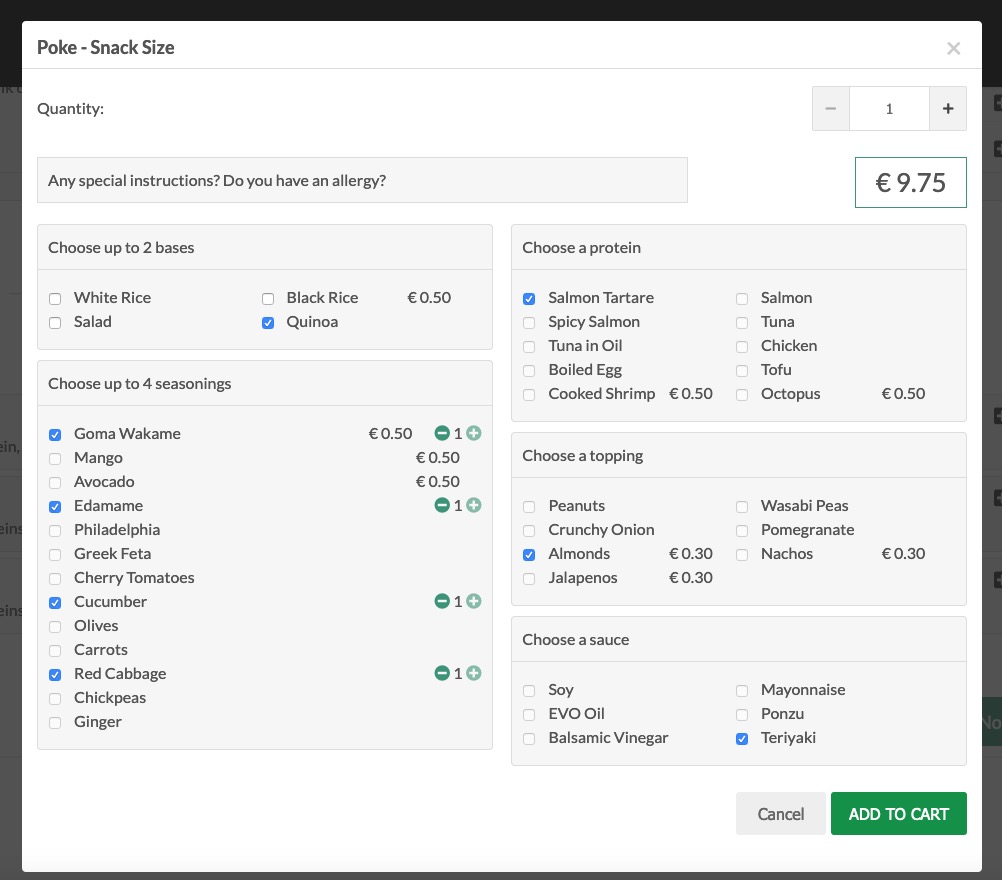Click the Cancel button
This screenshot has width=1002, height=880.
(x=780, y=814)
